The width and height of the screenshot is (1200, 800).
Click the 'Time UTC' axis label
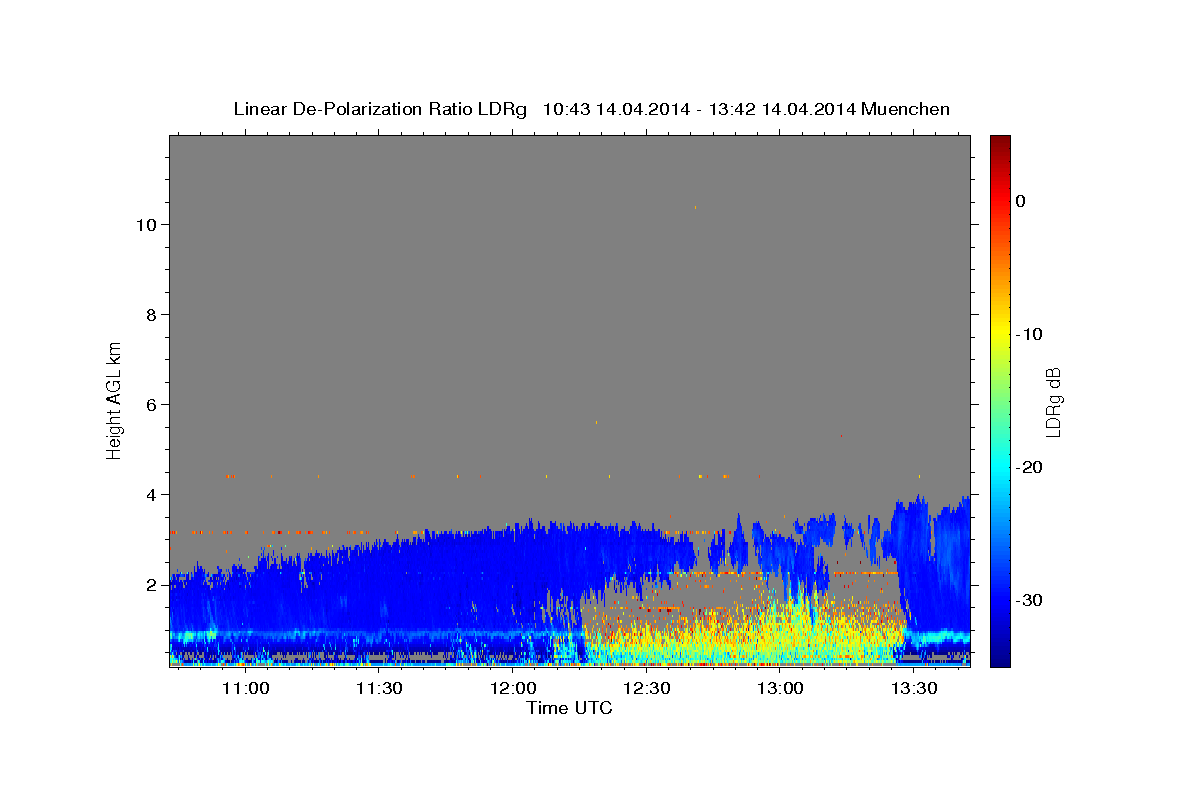(569, 709)
